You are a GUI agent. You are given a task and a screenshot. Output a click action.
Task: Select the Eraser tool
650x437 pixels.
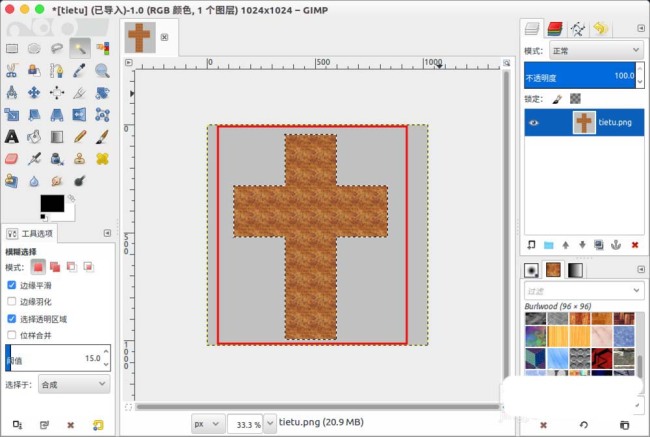(x=12, y=159)
